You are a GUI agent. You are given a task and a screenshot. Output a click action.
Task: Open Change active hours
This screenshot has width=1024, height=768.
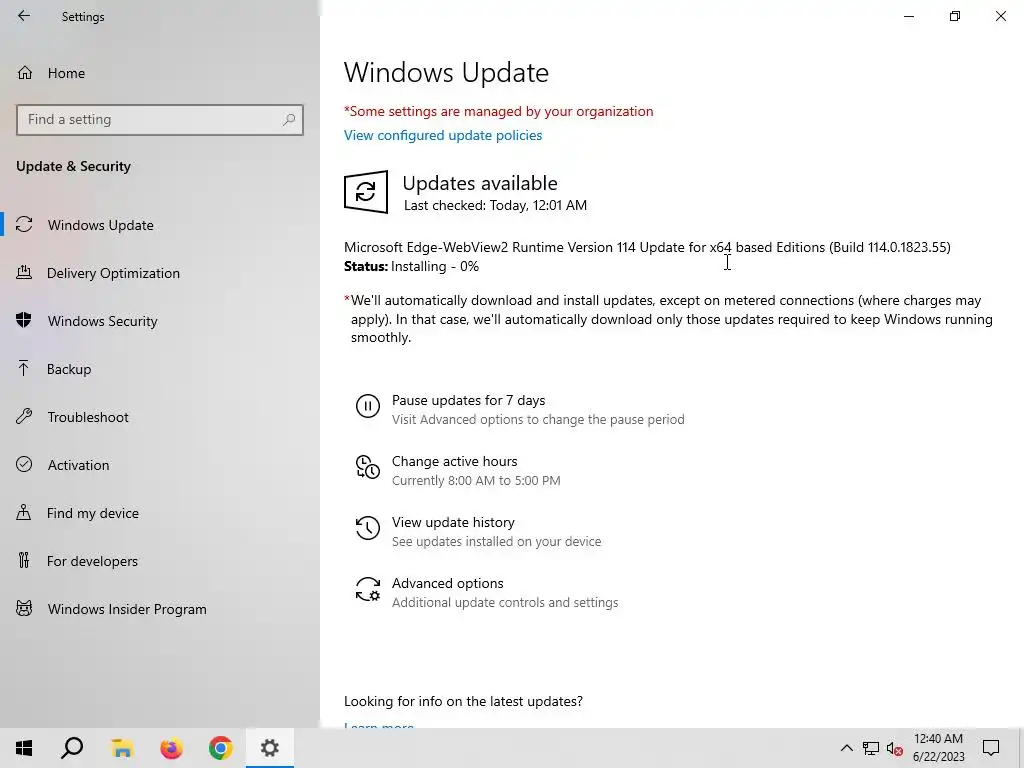[x=455, y=461]
